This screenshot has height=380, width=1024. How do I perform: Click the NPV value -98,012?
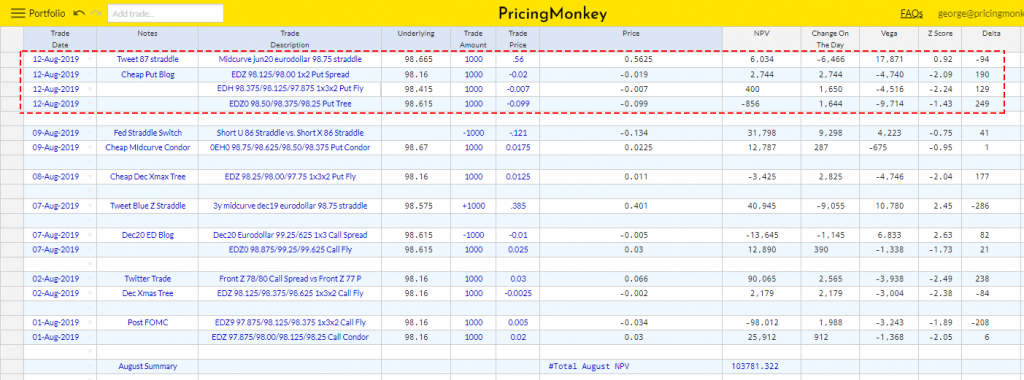coord(761,323)
